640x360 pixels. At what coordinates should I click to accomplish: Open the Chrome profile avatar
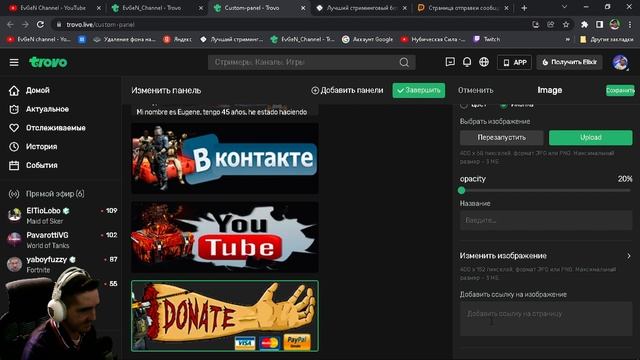pyautogui.click(x=615, y=24)
